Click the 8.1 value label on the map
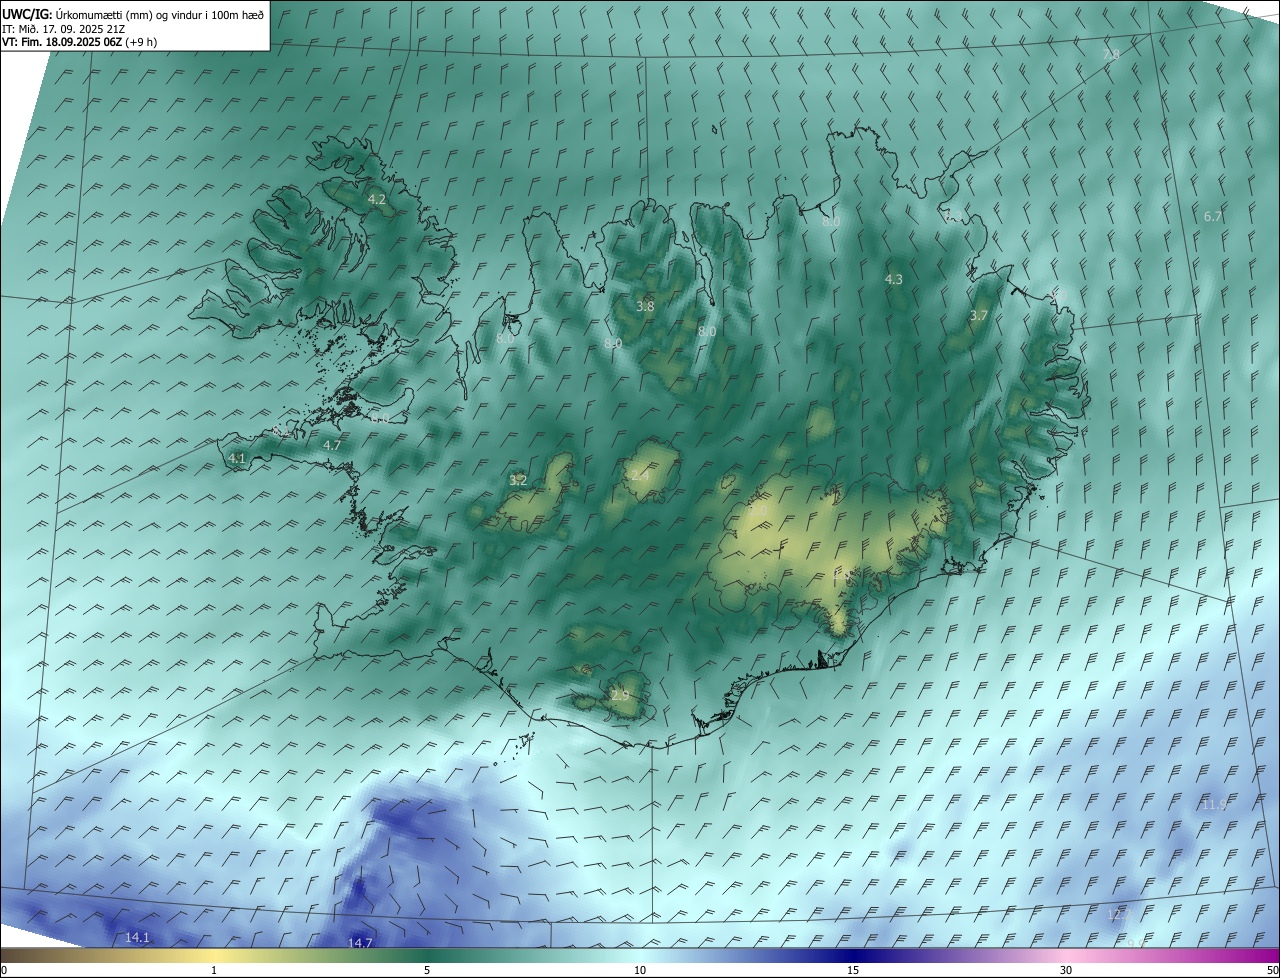 point(282,432)
